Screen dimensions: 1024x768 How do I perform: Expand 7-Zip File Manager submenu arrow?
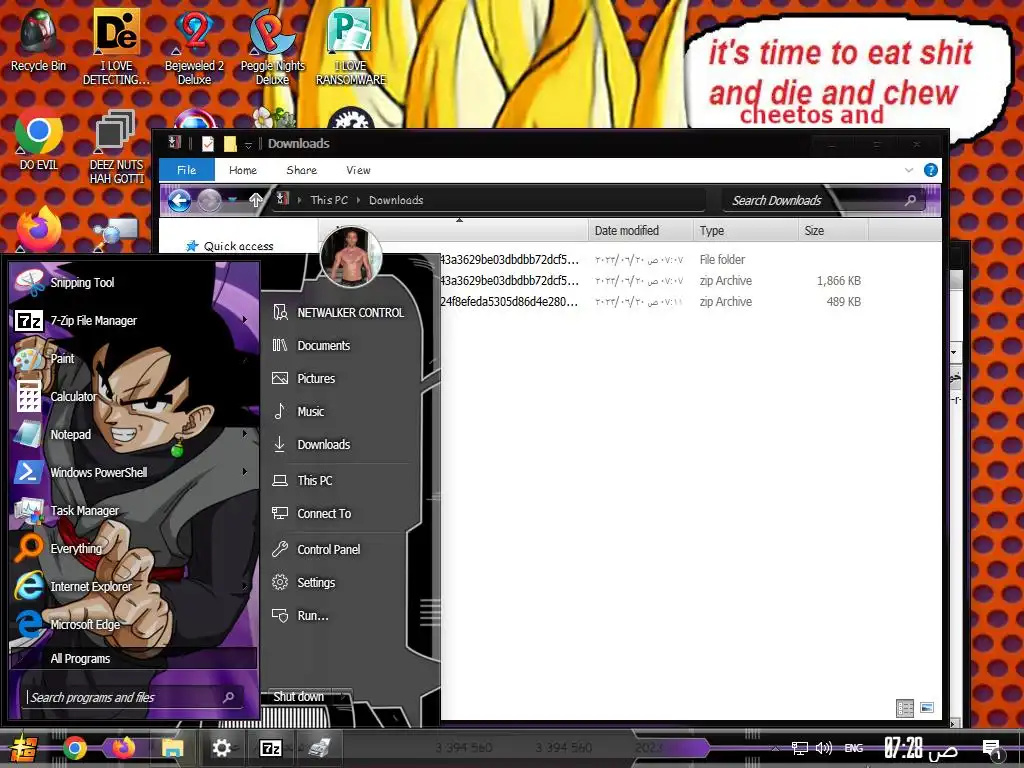coord(245,320)
